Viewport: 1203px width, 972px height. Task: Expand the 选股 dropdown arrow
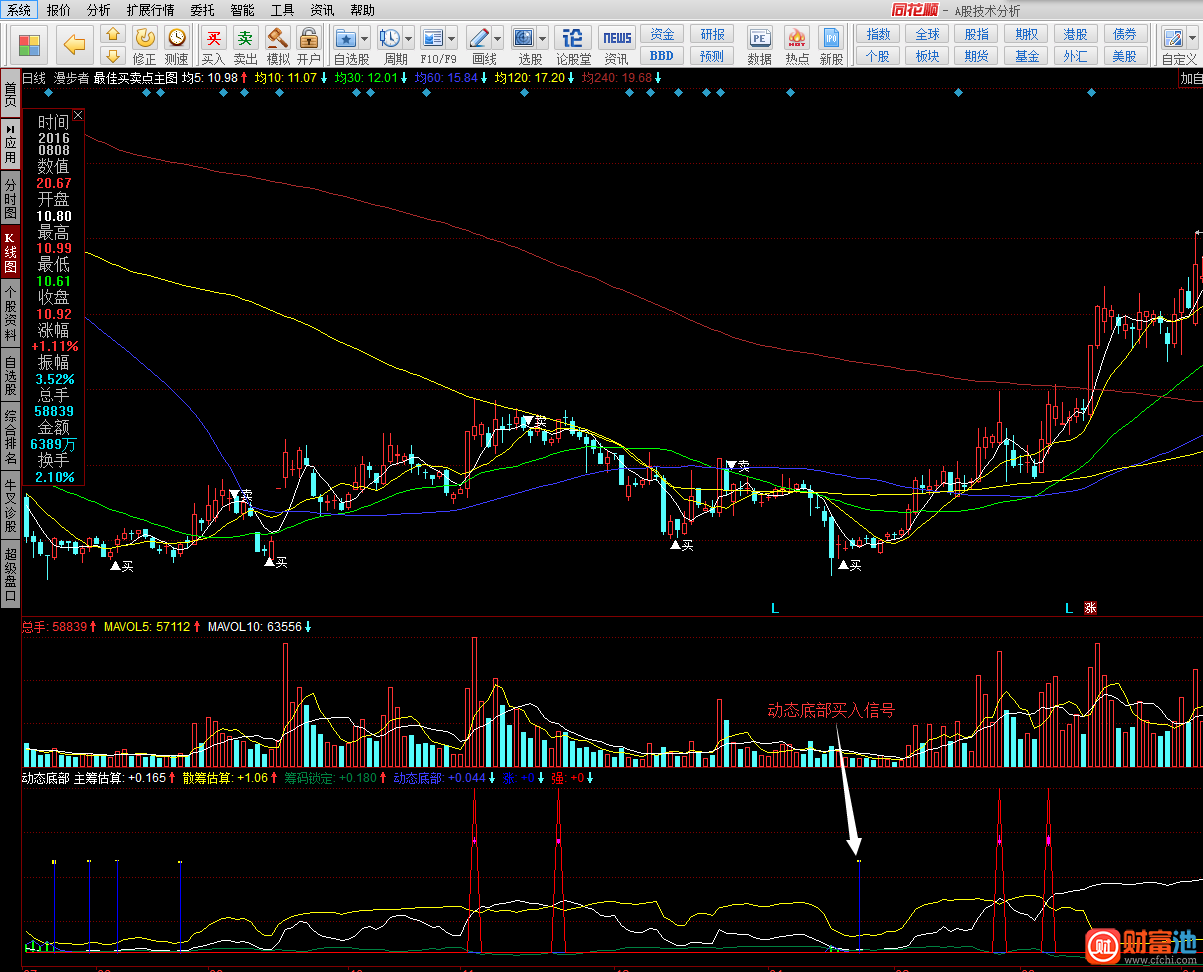(542, 38)
